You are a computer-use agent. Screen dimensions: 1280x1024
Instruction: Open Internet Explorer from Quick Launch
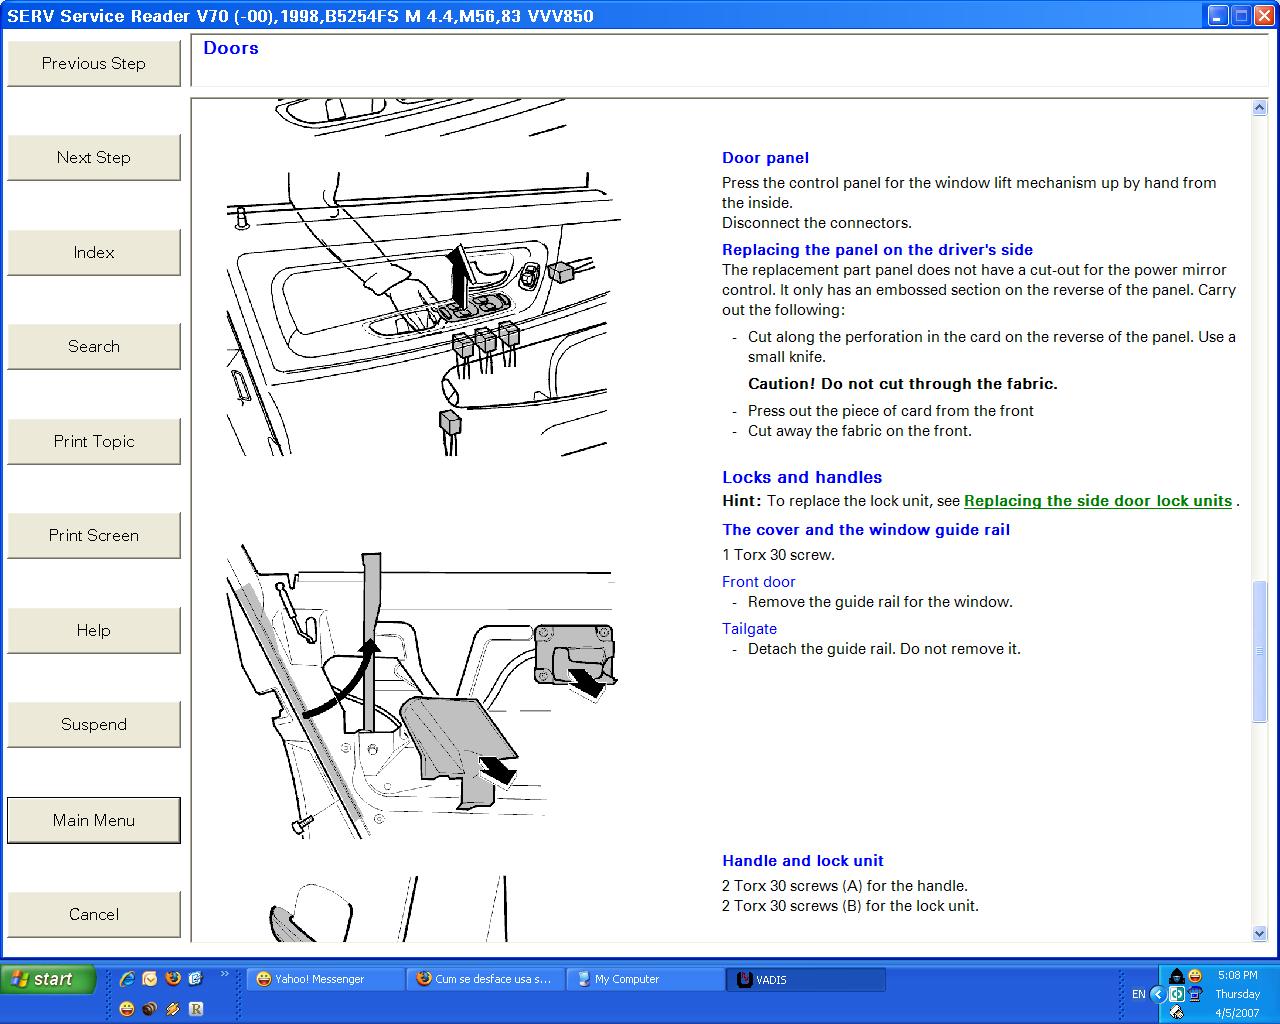[127, 979]
